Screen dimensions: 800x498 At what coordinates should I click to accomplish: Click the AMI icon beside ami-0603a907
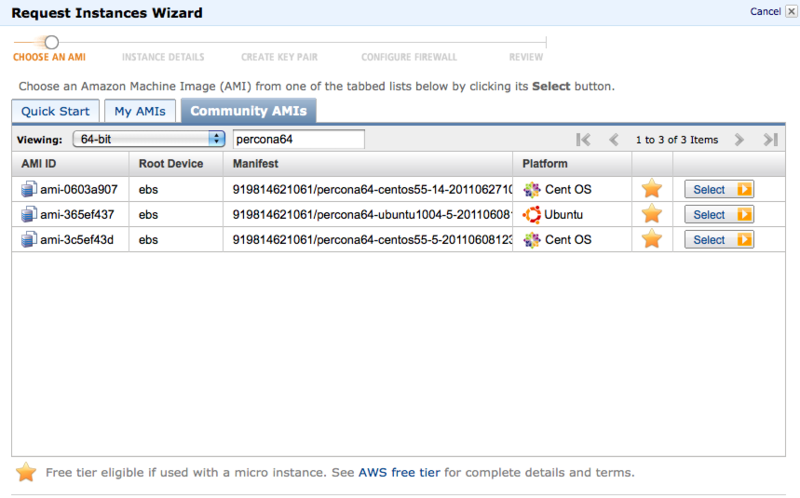29,189
